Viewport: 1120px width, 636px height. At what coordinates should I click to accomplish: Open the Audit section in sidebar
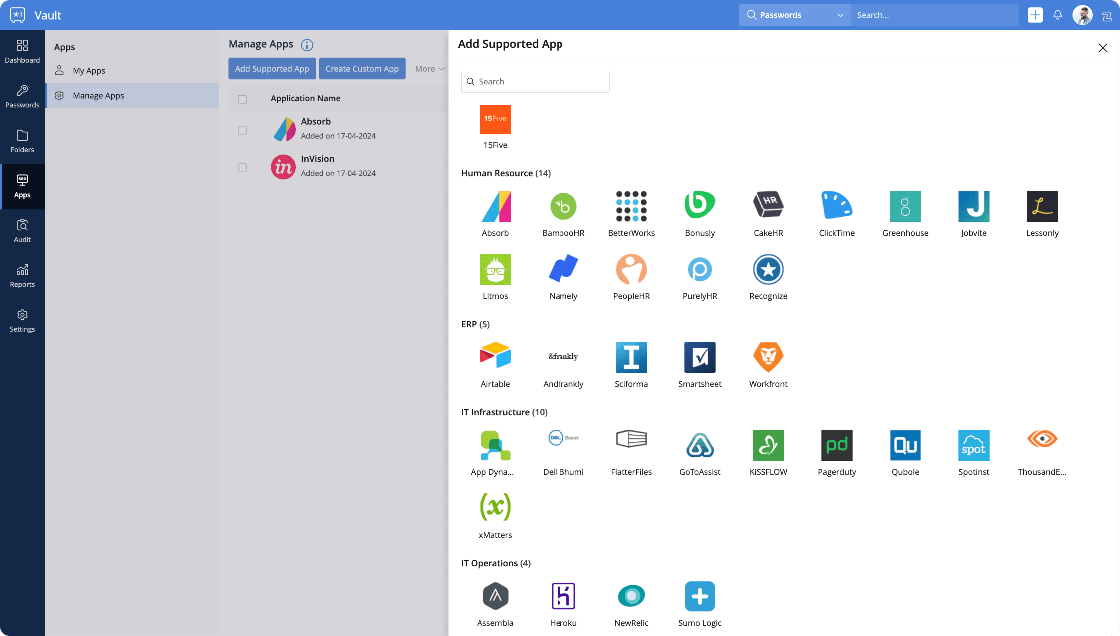[22, 230]
